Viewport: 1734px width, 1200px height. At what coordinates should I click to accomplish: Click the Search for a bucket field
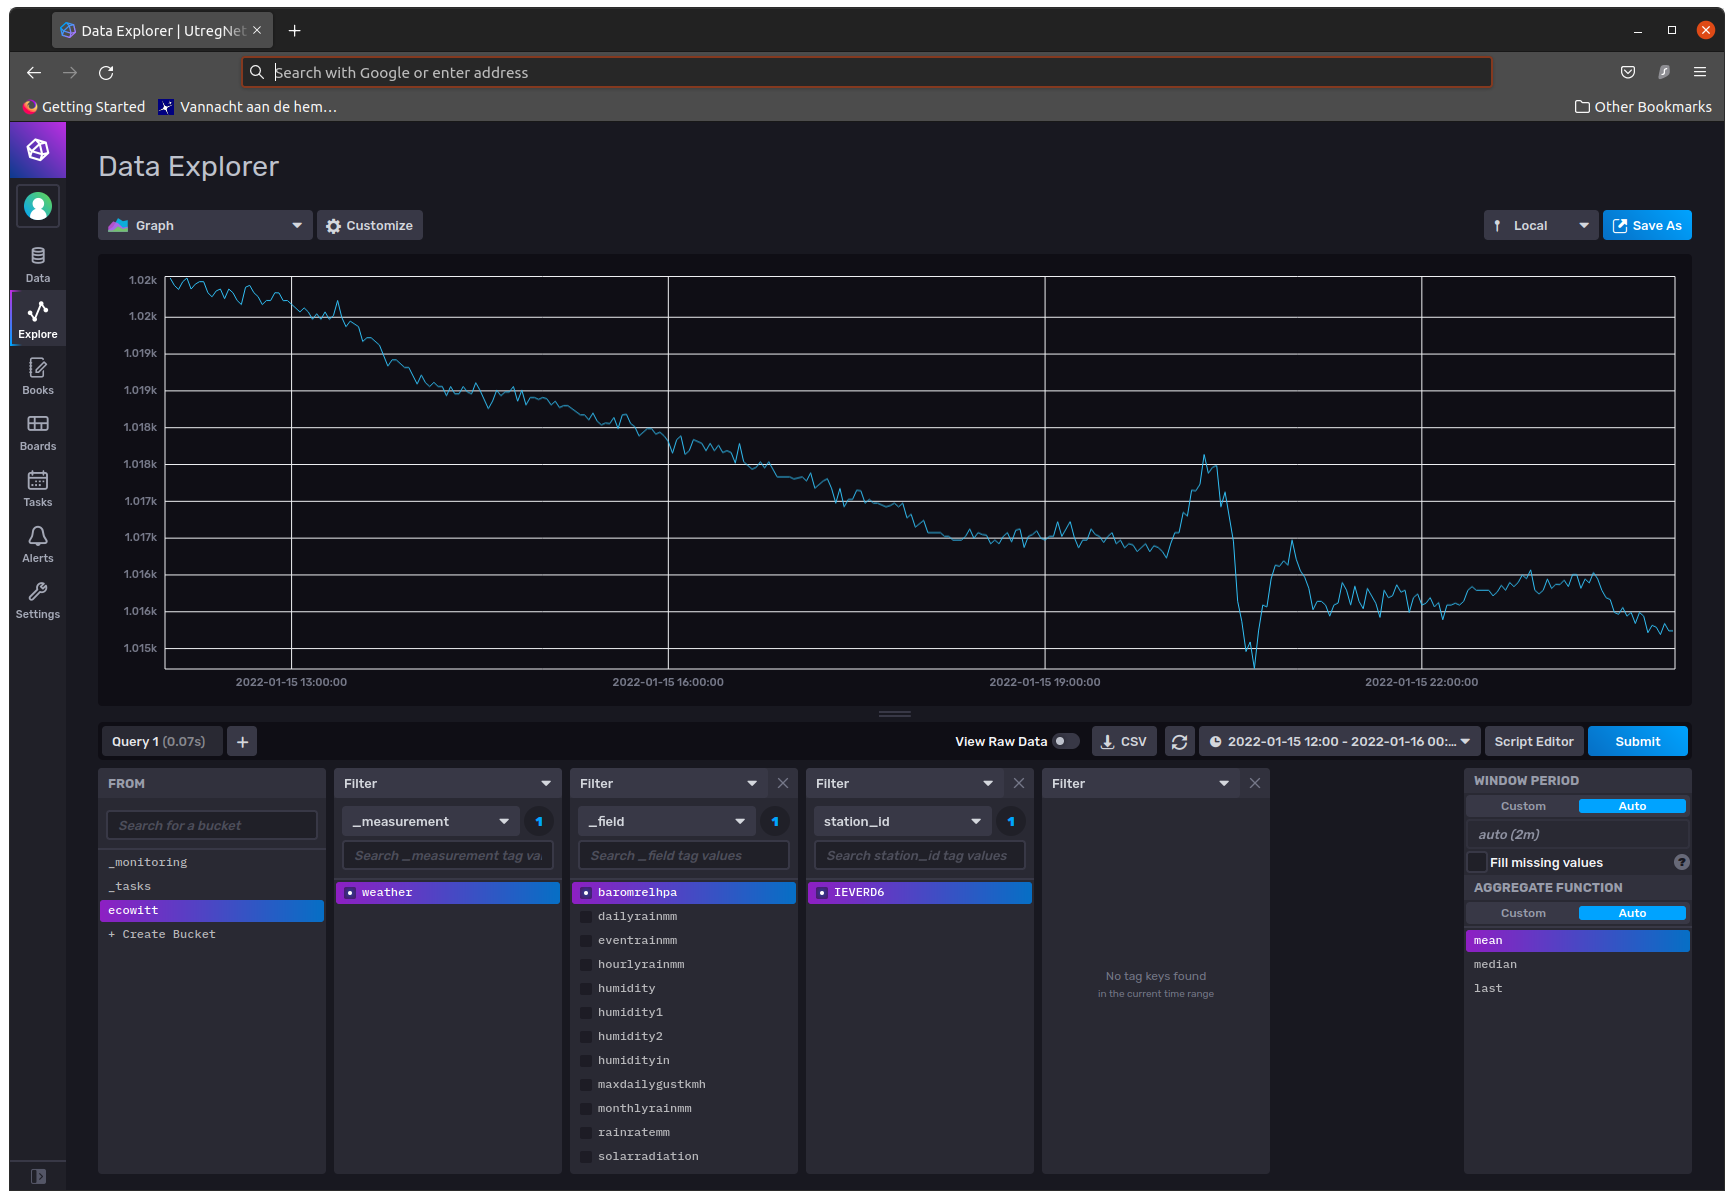pos(211,826)
